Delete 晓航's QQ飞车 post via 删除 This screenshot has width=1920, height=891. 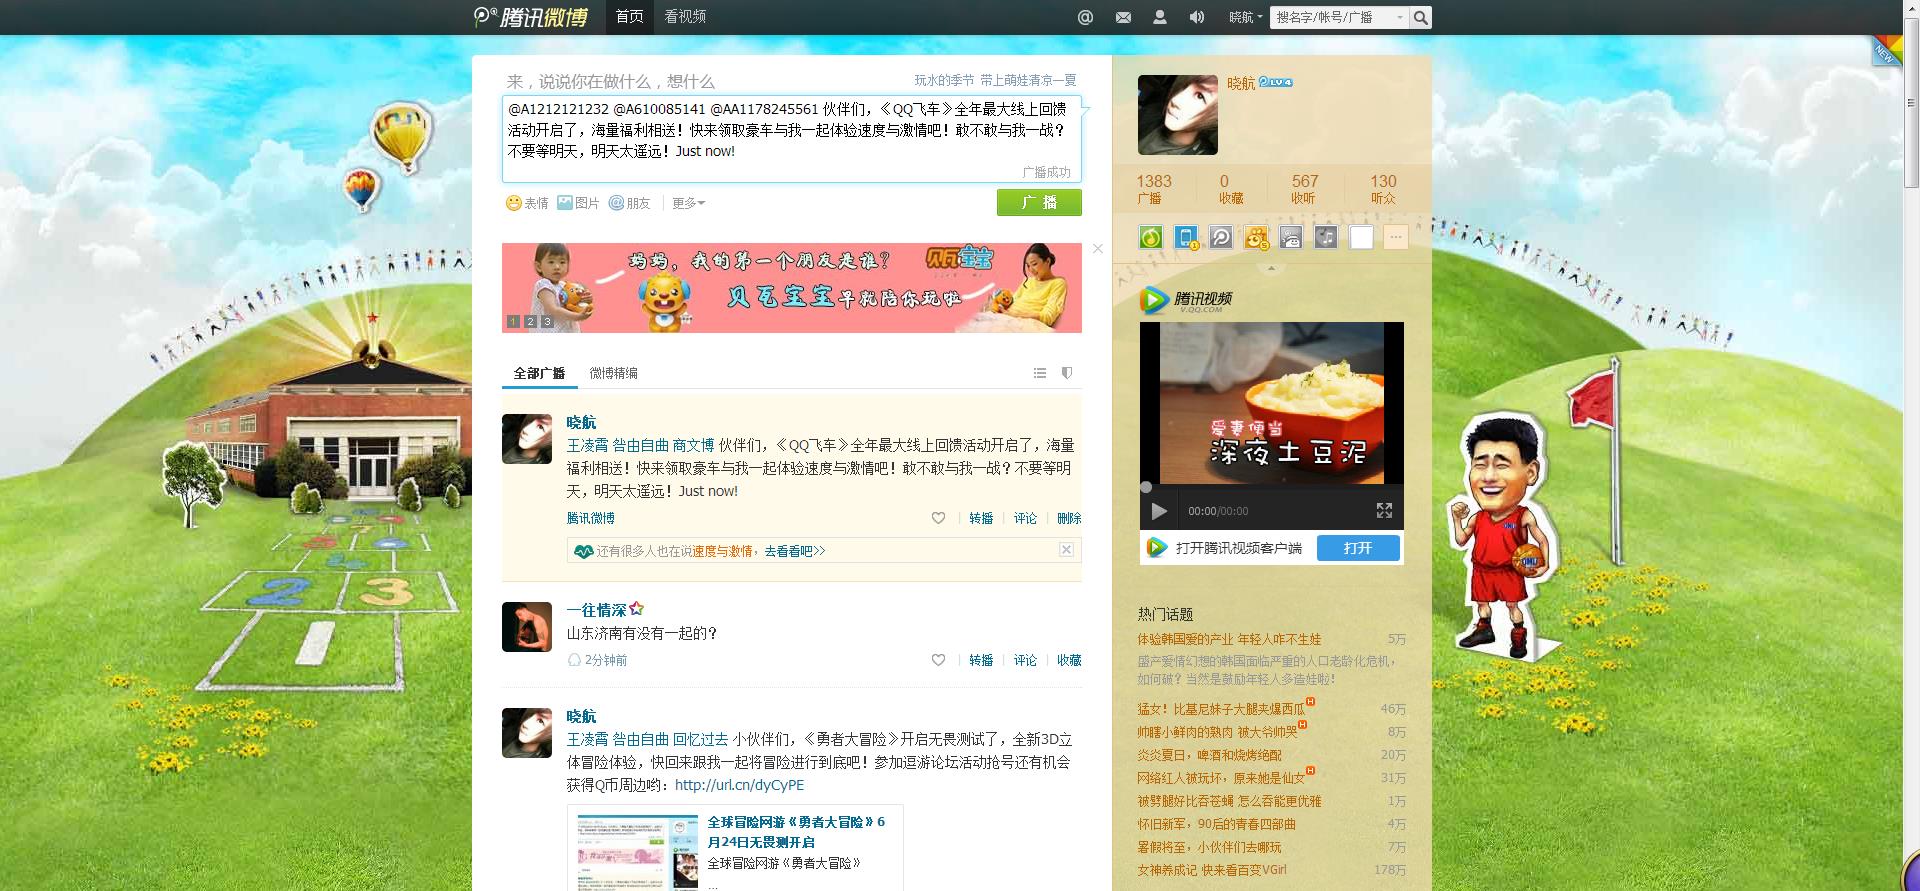1069,518
